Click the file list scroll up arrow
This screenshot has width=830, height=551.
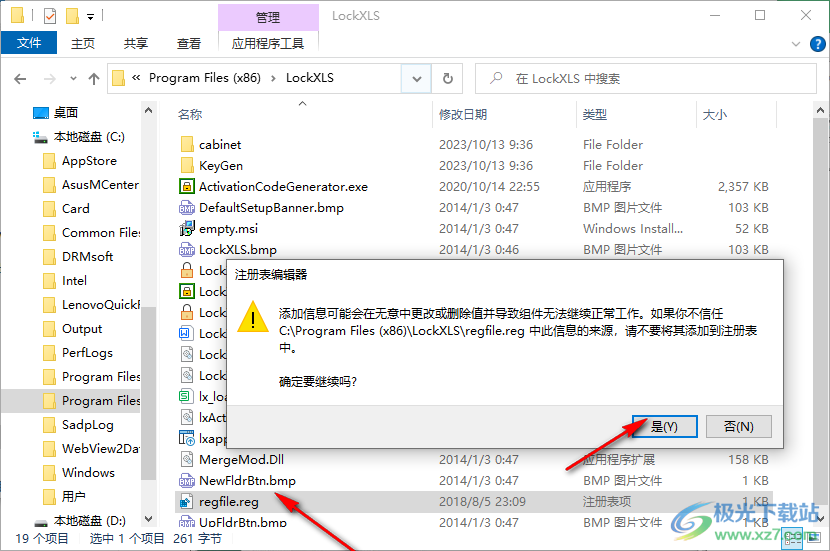[x=820, y=111]
